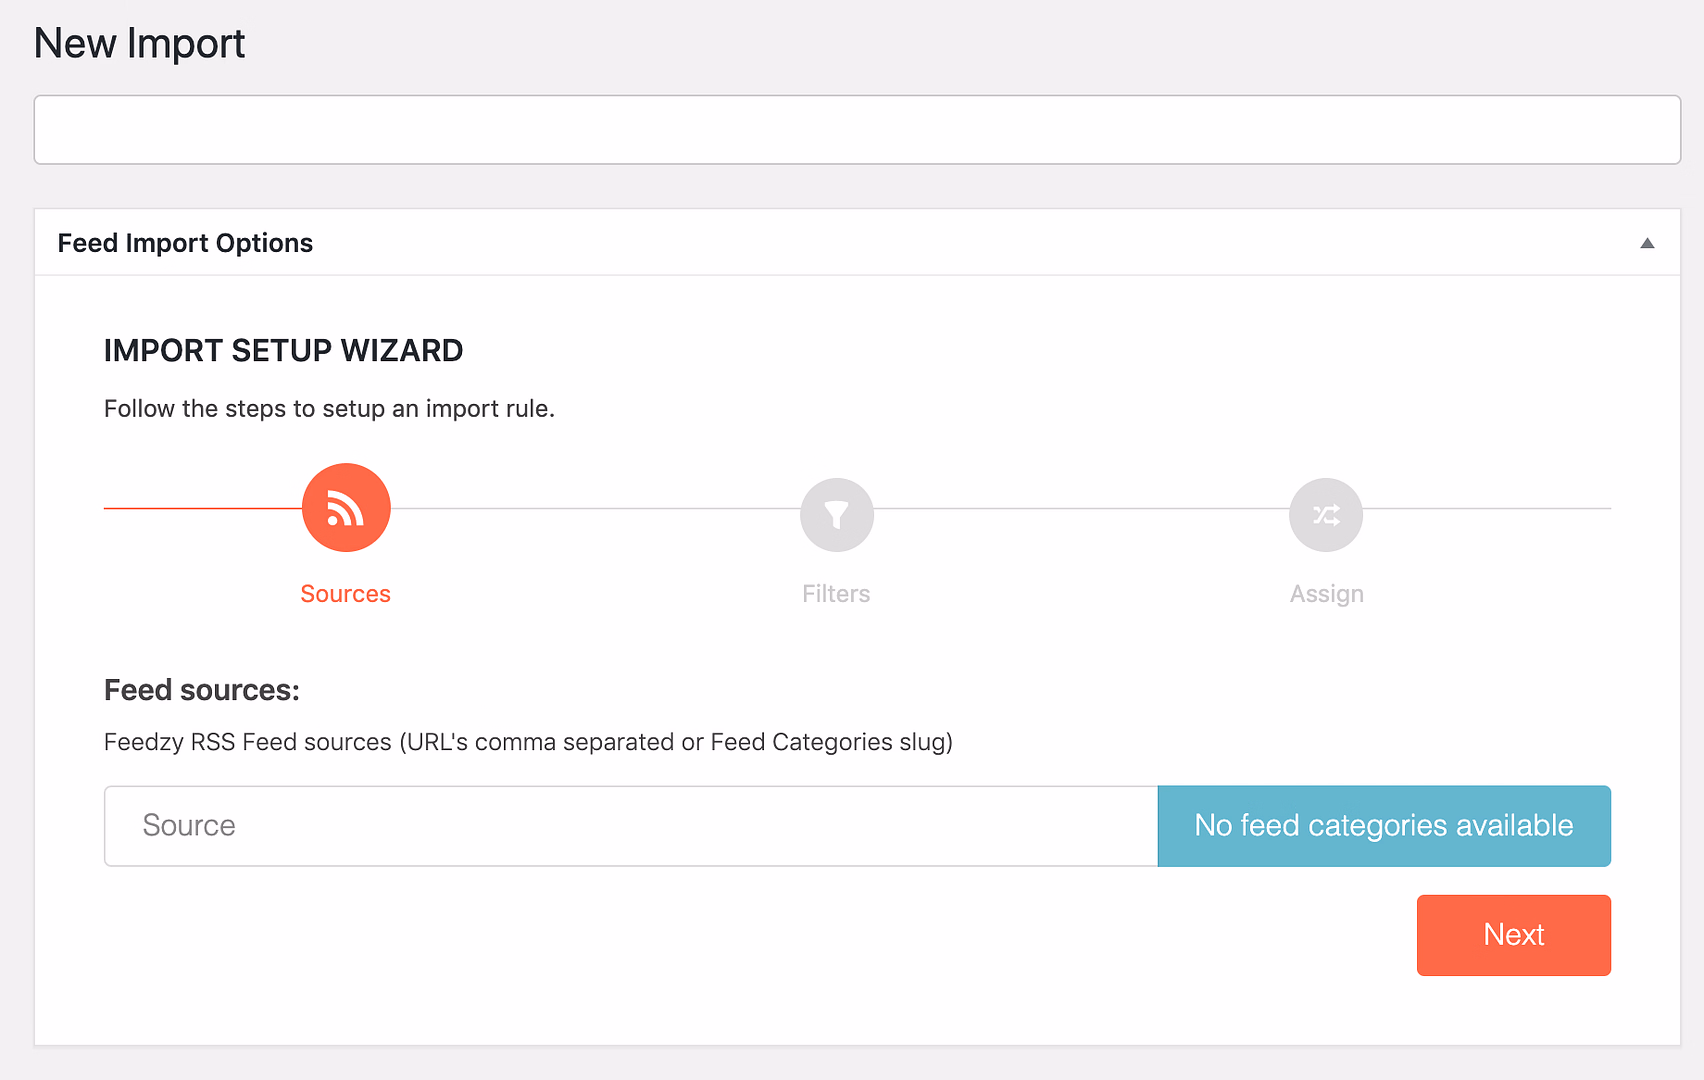
Task: Click the crossed-arrows Assign icon
Action: (1325, 515)
